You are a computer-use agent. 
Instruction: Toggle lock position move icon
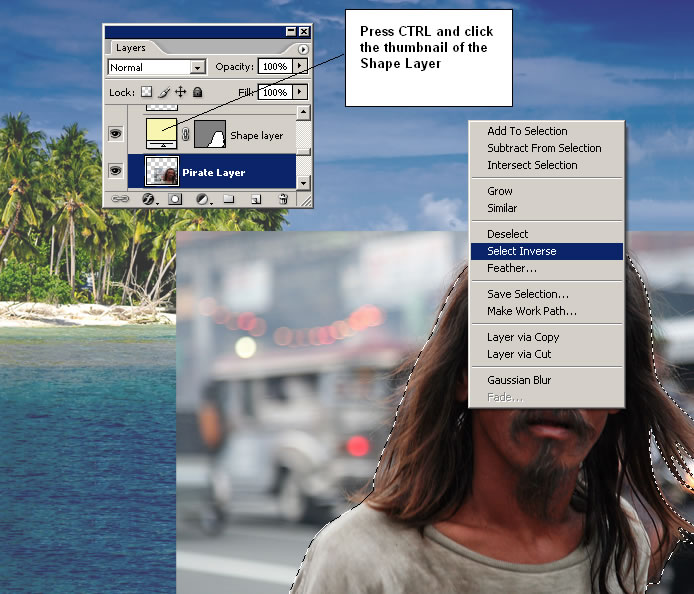(181, 92)
